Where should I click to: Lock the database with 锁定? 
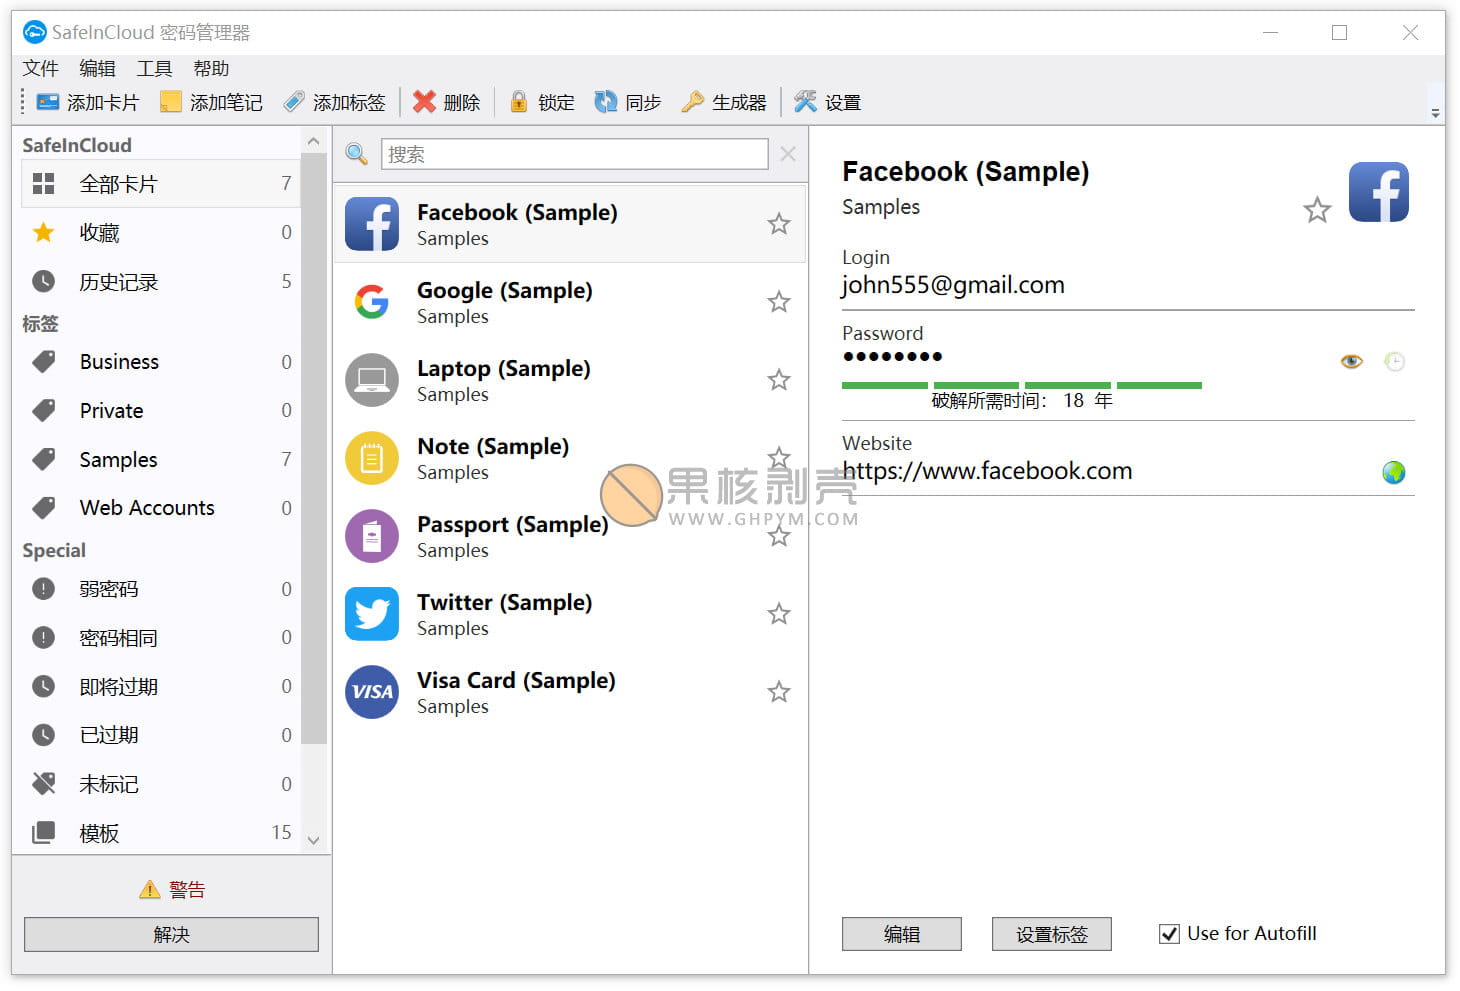[542, 102]
